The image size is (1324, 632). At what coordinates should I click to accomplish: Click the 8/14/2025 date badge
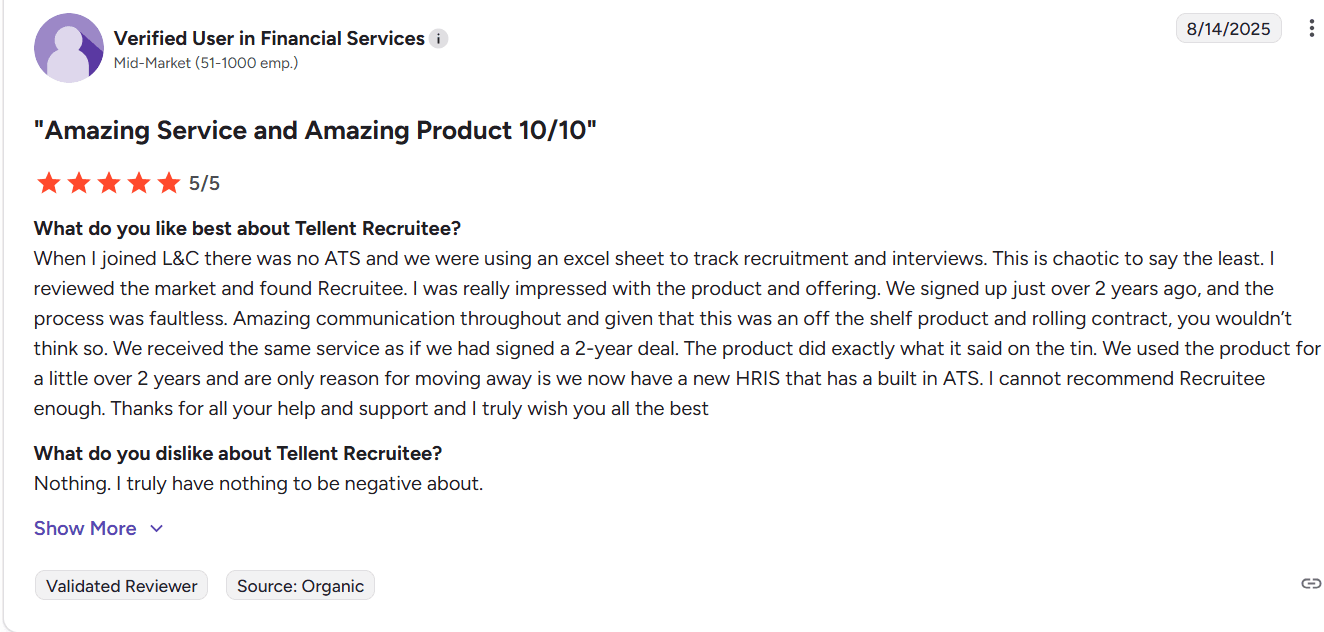(1228, 29)
